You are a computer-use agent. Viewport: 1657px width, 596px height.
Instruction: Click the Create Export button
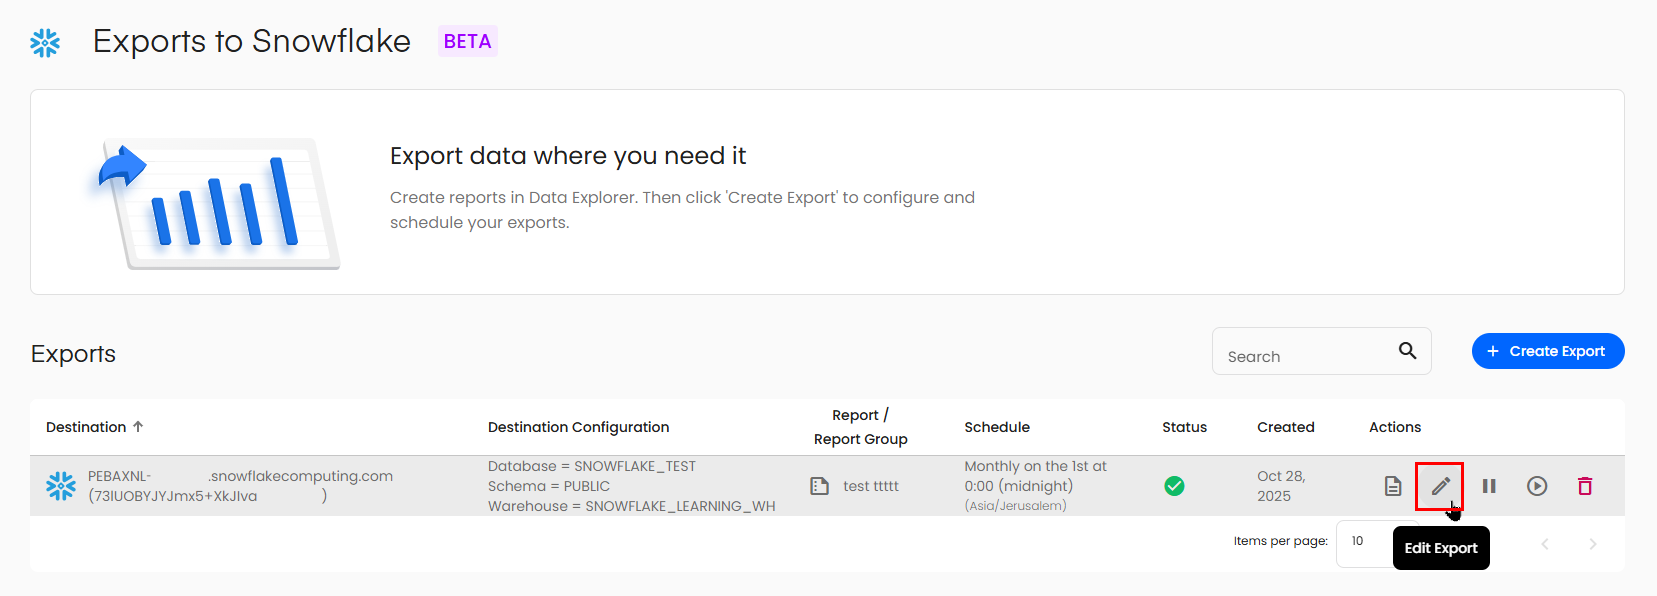pyautogui.click(x=1547, y=351)
